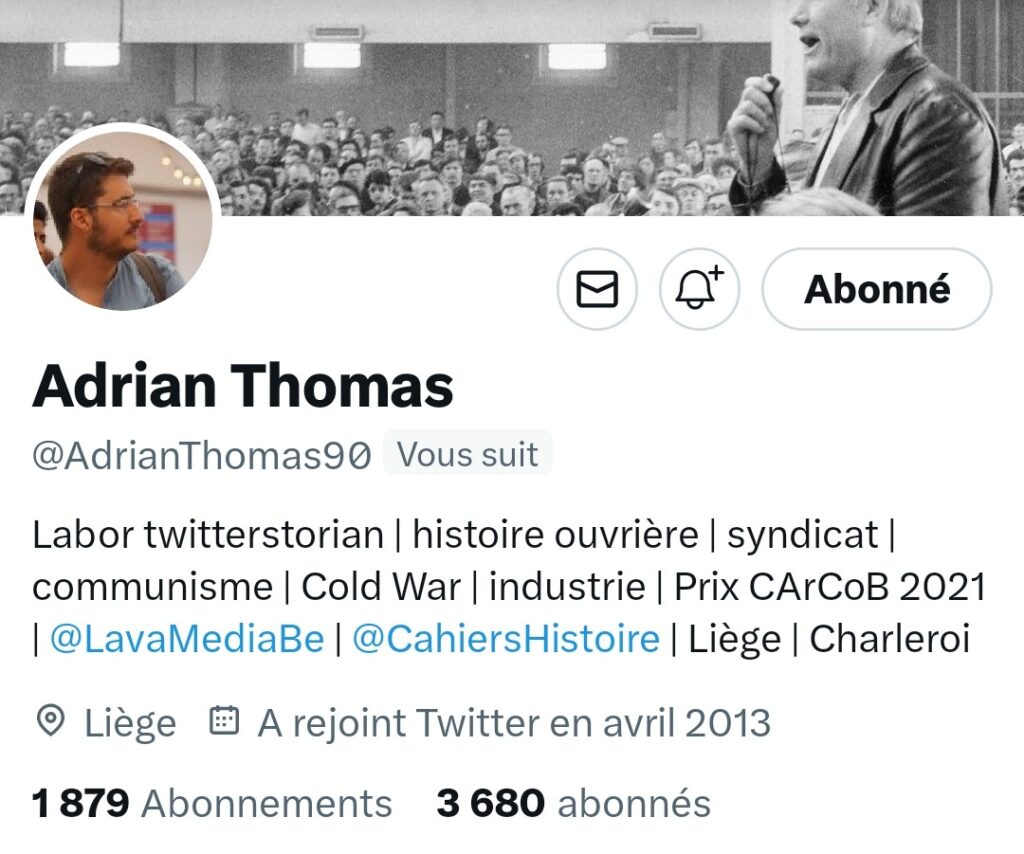The image size is (1024, 854).
Task: Click the Liège location pin icon
Action: (50, 721)
